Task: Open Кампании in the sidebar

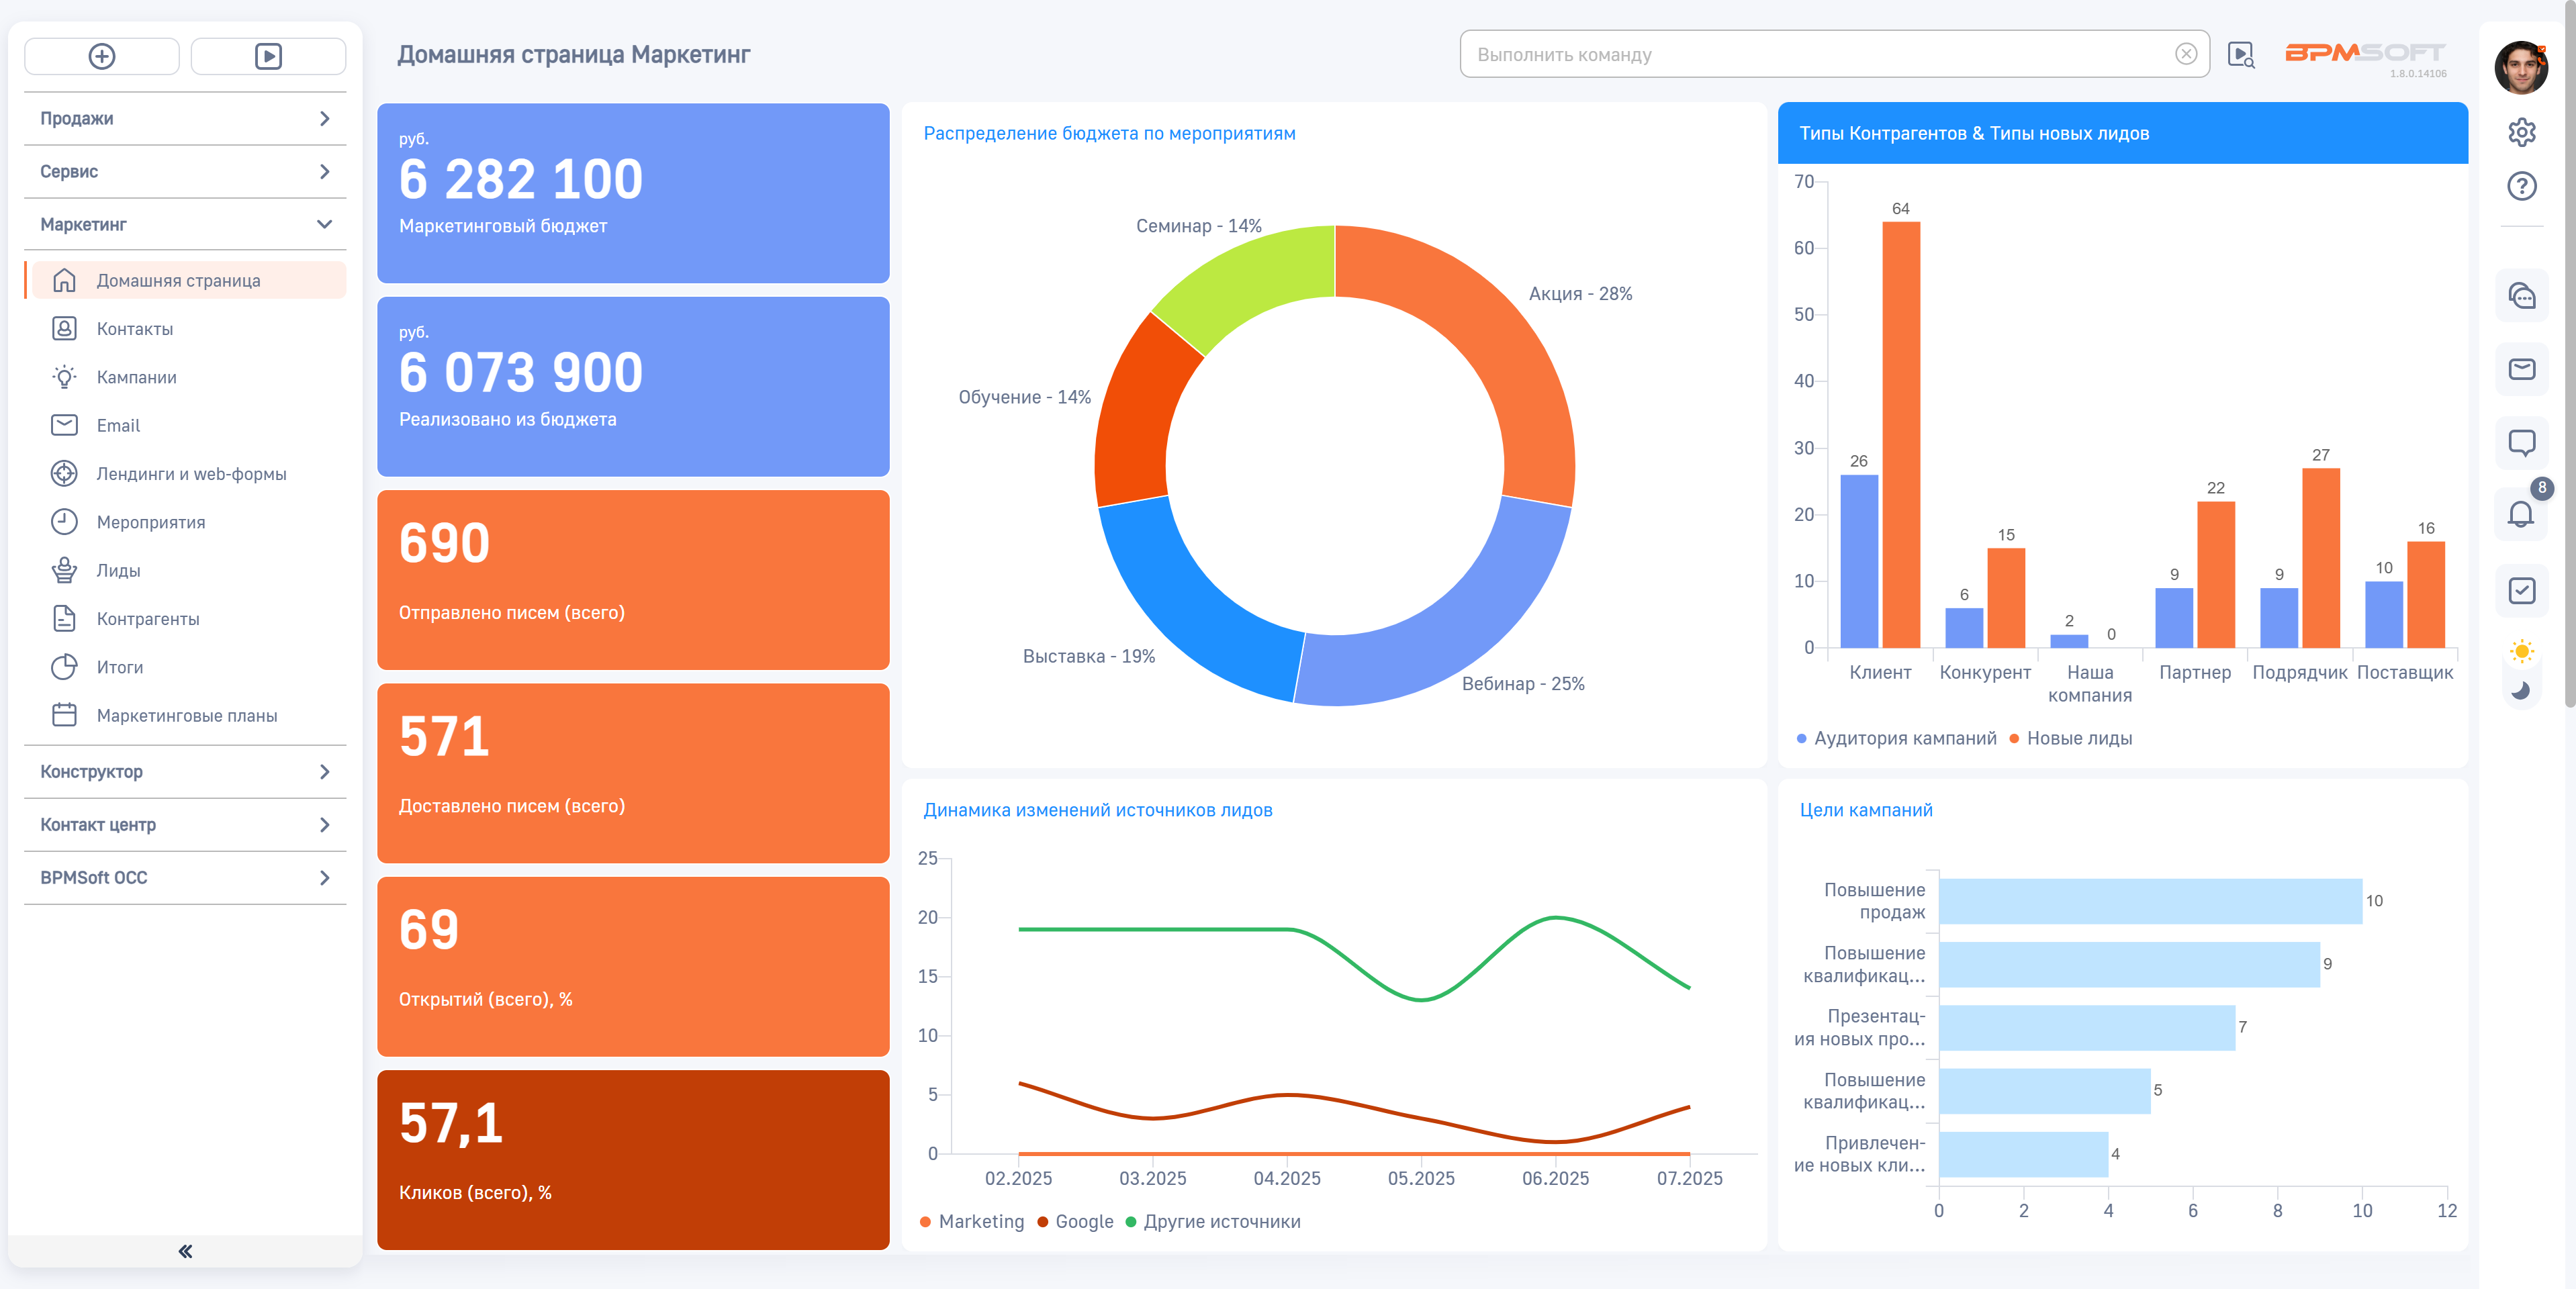Action: [136, 377]
